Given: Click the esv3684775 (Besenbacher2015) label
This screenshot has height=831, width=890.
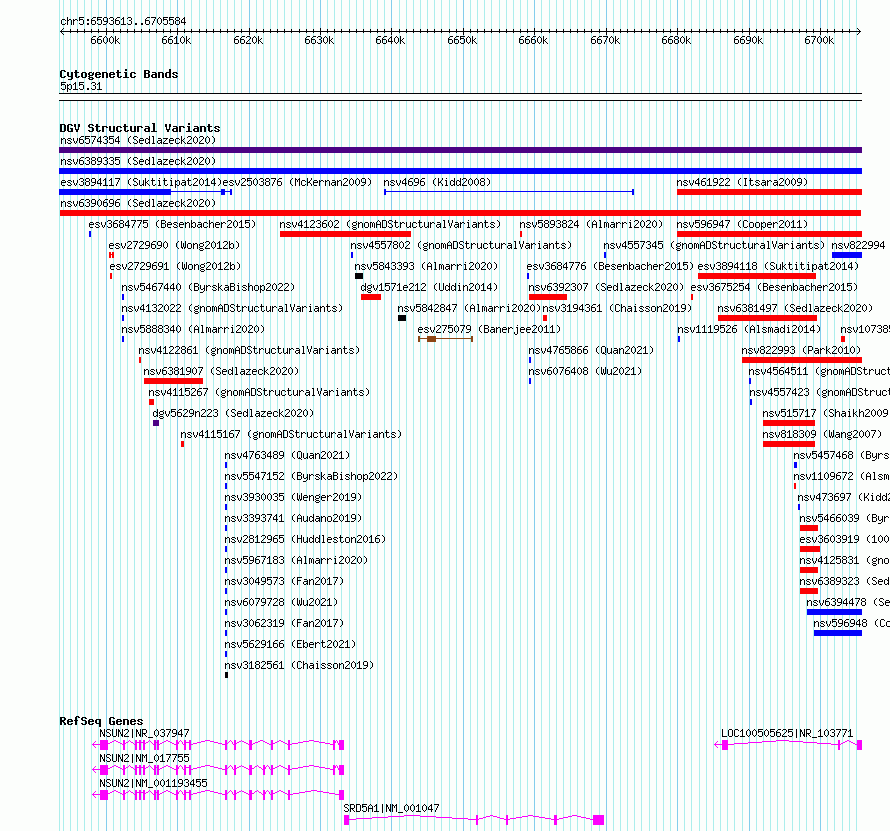Looking at the screenshot, I should point(172,224).
